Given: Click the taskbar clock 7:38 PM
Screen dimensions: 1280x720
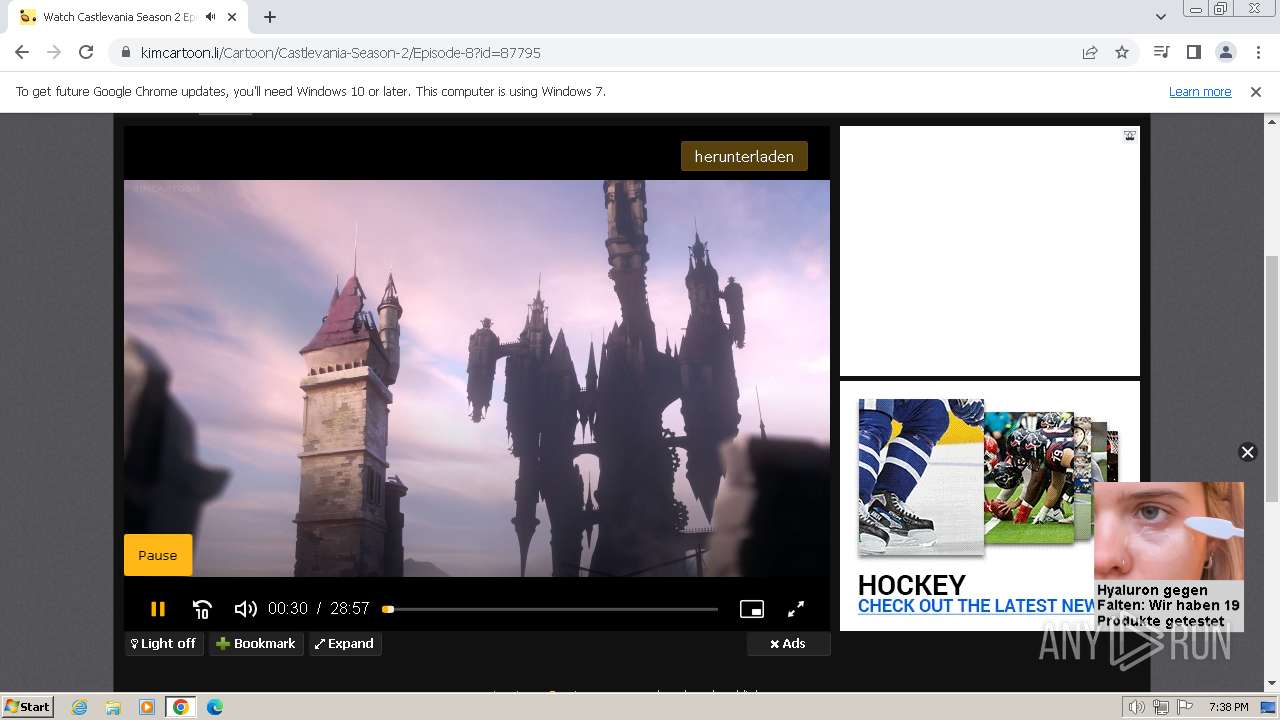Looking at the screenshot, I should [x=1228, y=707].
